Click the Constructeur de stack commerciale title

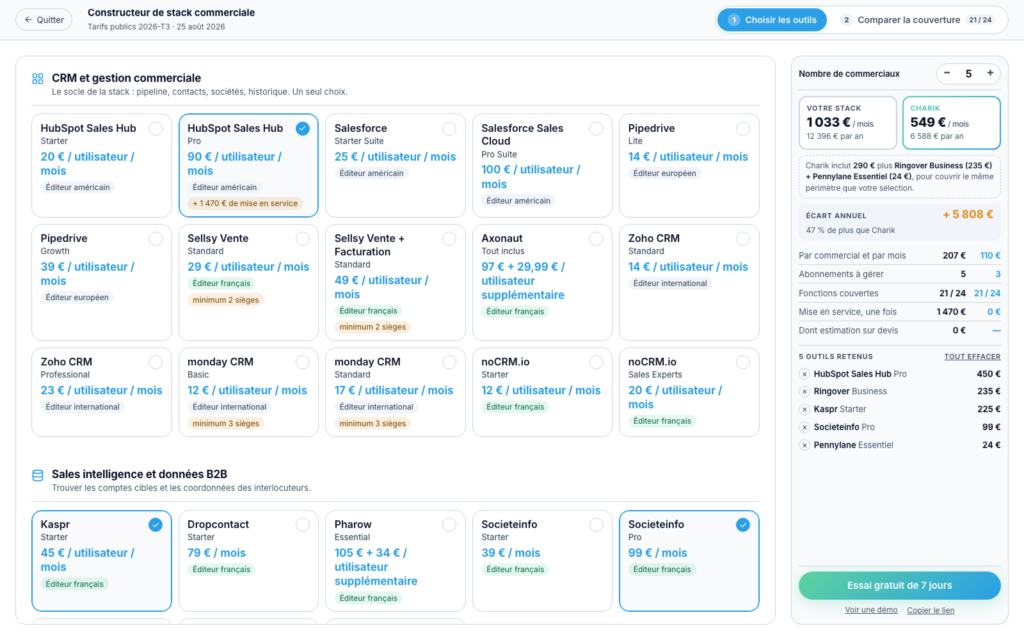point(171,12)
